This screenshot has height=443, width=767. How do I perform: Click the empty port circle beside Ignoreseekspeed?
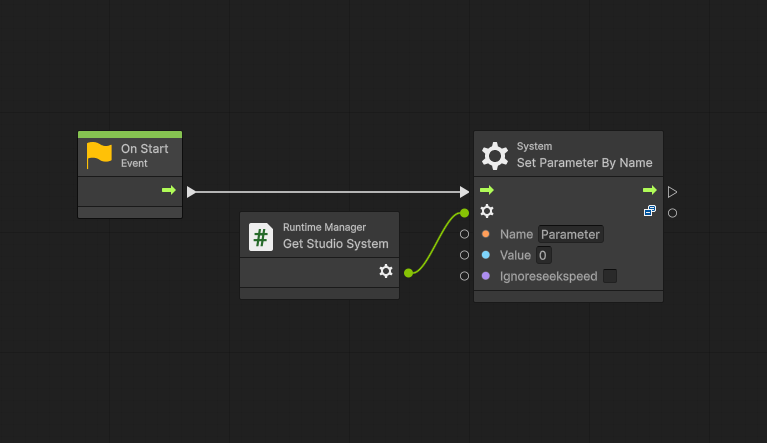pos(464,276)
